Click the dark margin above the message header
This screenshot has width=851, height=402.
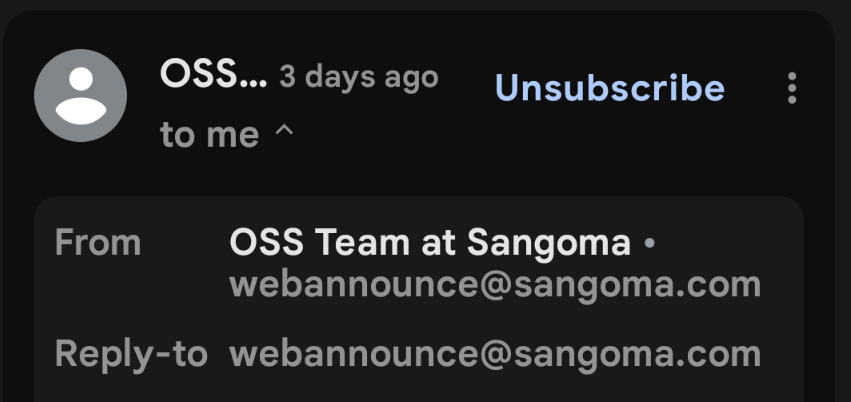coord(420,6)
